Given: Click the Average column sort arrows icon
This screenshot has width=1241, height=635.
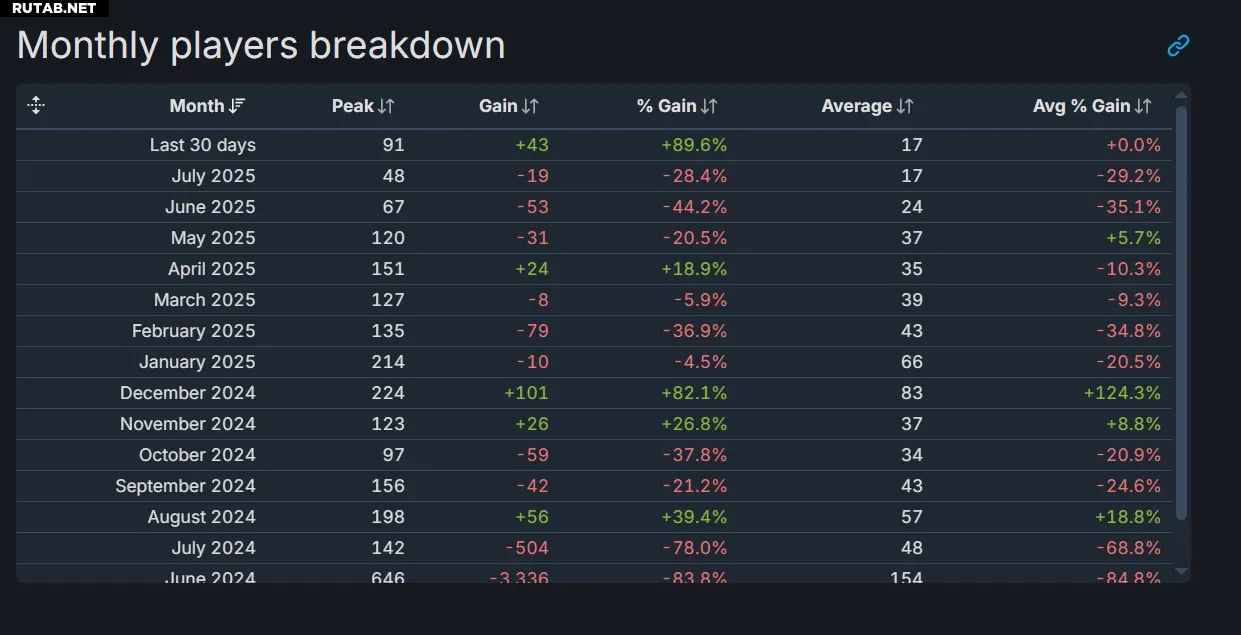Looking at the screenshot, I should click(905, 106).
